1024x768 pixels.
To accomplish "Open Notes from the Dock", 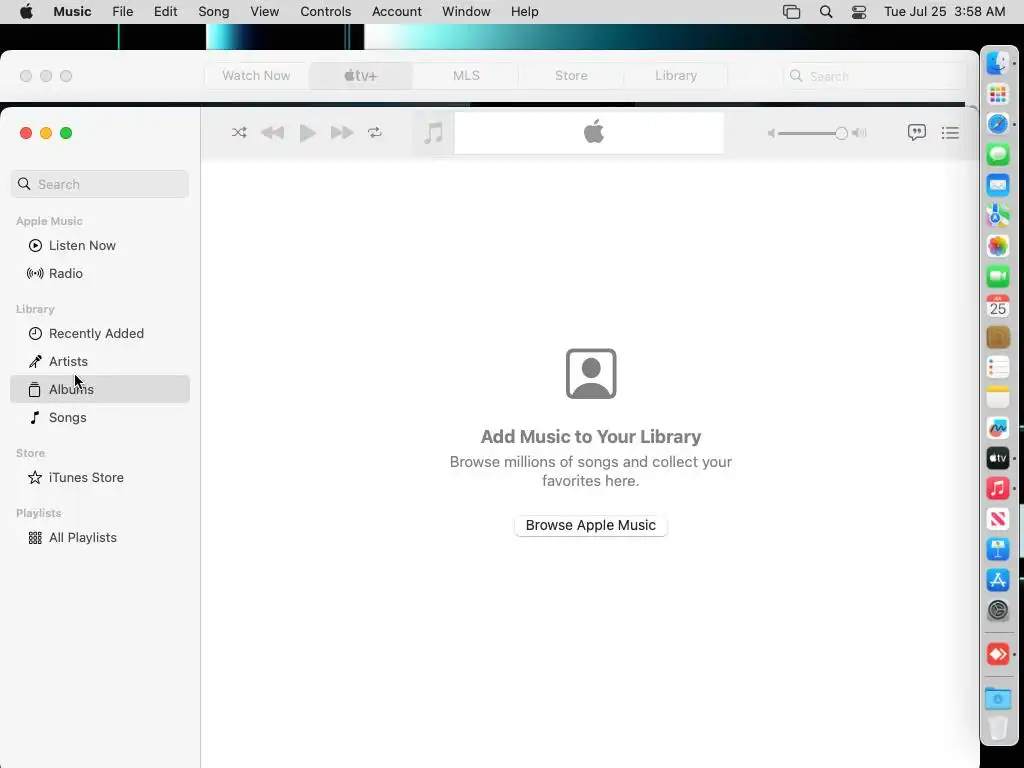I will click(998, 397).
